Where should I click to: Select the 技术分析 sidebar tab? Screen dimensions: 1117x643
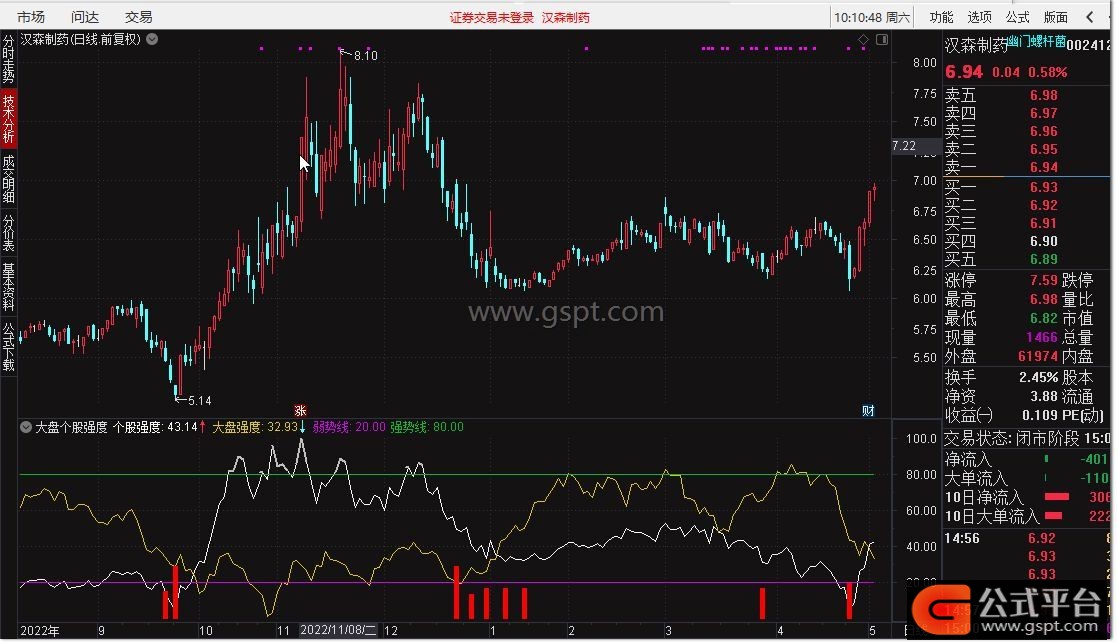point(8,118)
